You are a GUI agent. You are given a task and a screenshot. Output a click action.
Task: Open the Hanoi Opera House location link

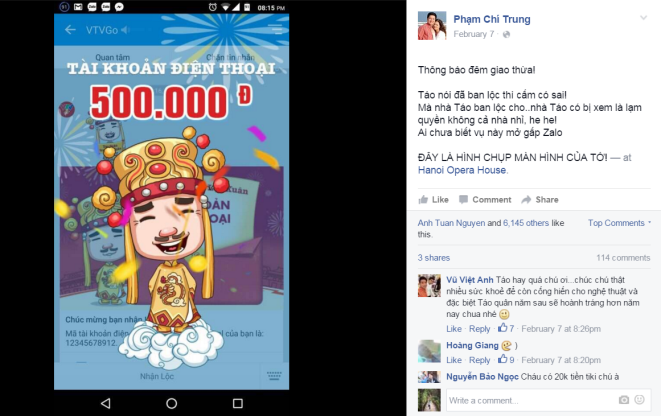(463, 170)
